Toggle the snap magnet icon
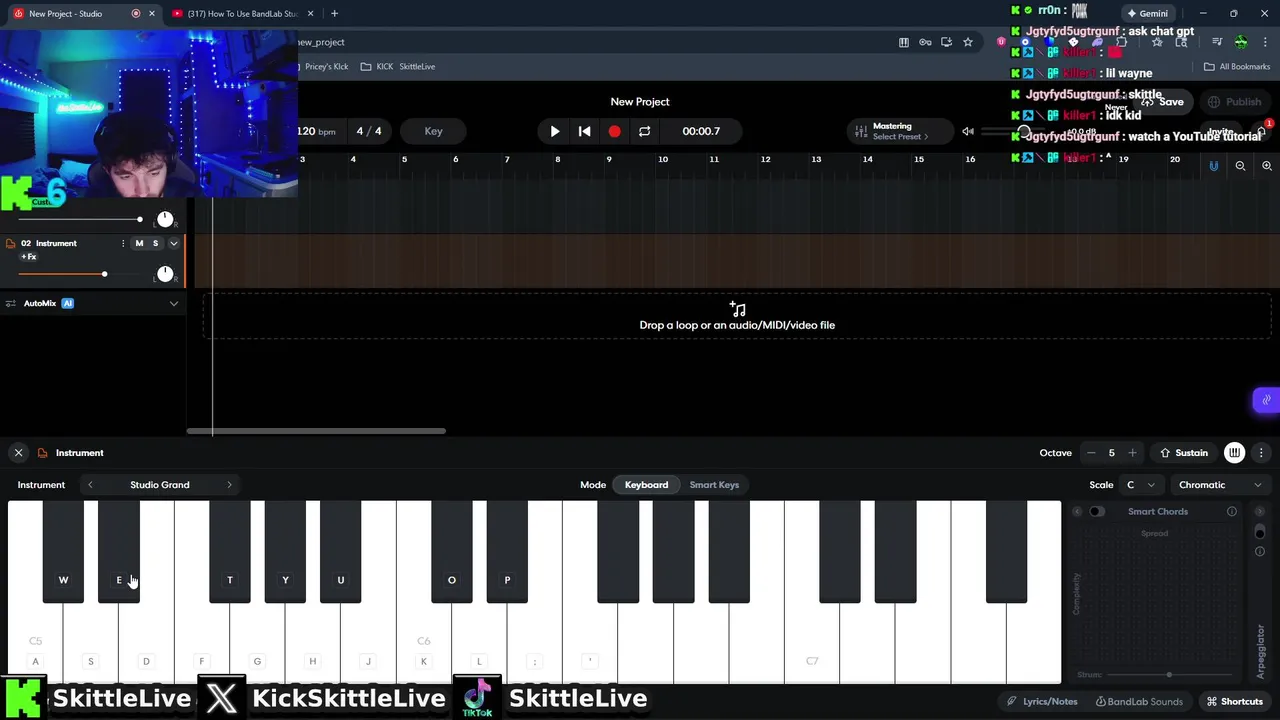This screenshot has height=720, width=1280. click(x=1214, y=166)
